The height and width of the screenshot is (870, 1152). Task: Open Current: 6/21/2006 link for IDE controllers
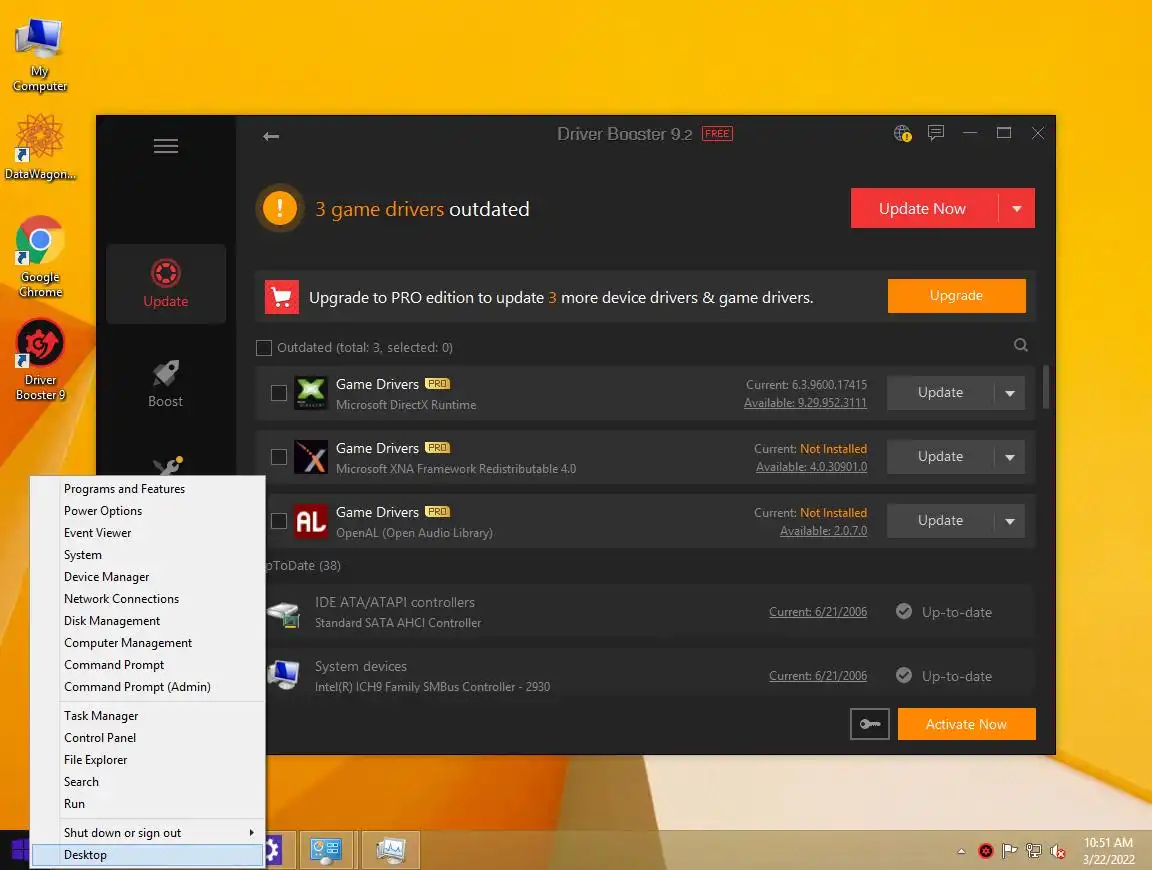818,611
